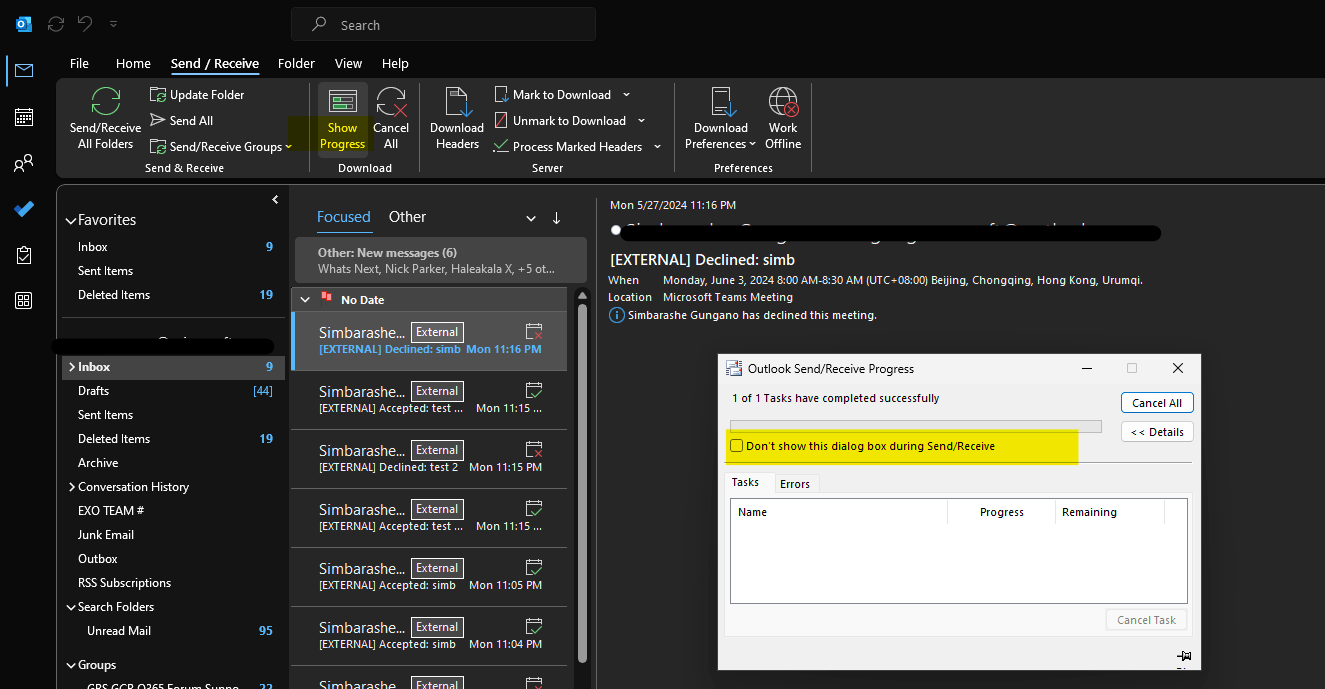The width and height of the screenshot is (1325, 689).
Task: Switch to the Help ribbon tab
Action: (395, 63)
